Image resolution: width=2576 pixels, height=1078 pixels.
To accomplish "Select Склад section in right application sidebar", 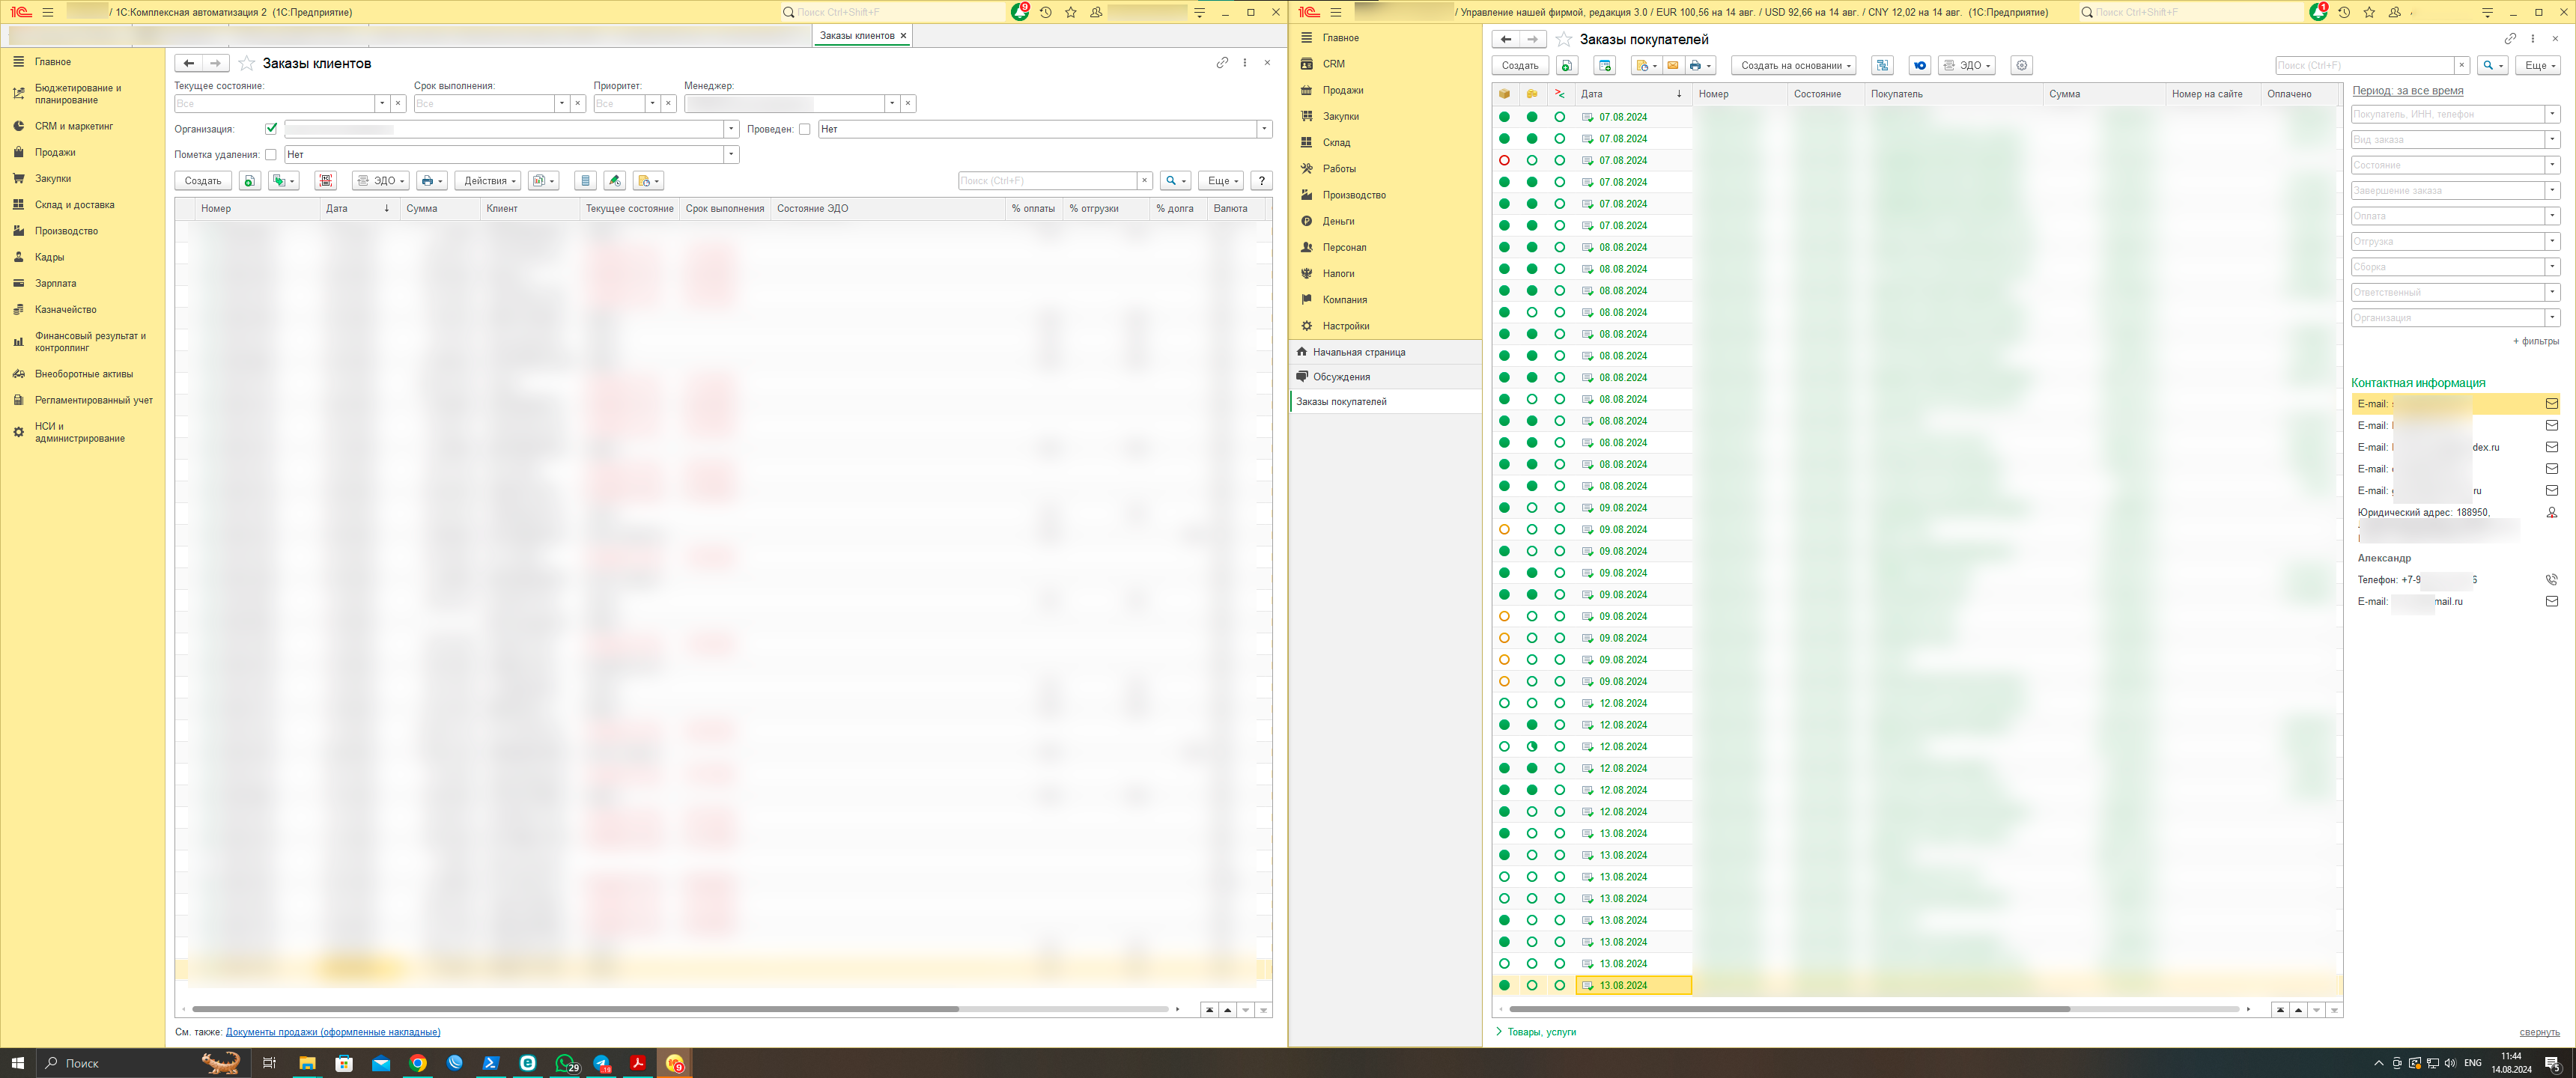I will click(1336, 143).
